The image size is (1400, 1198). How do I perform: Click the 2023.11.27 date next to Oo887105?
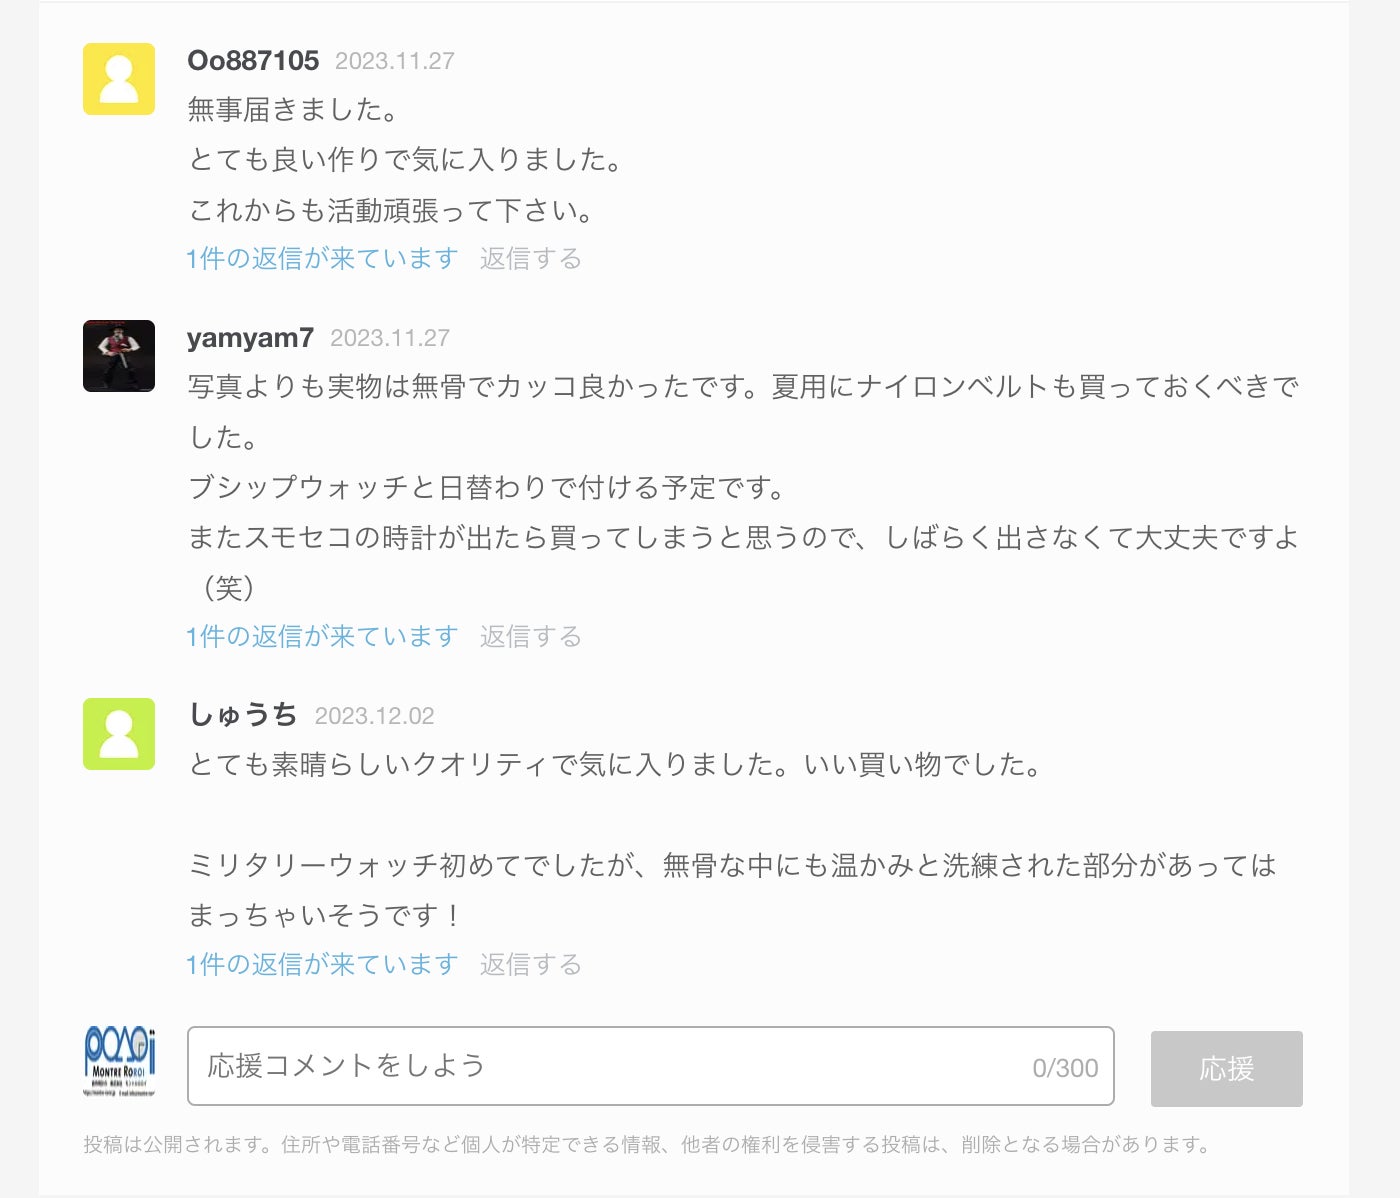[395, 61]
